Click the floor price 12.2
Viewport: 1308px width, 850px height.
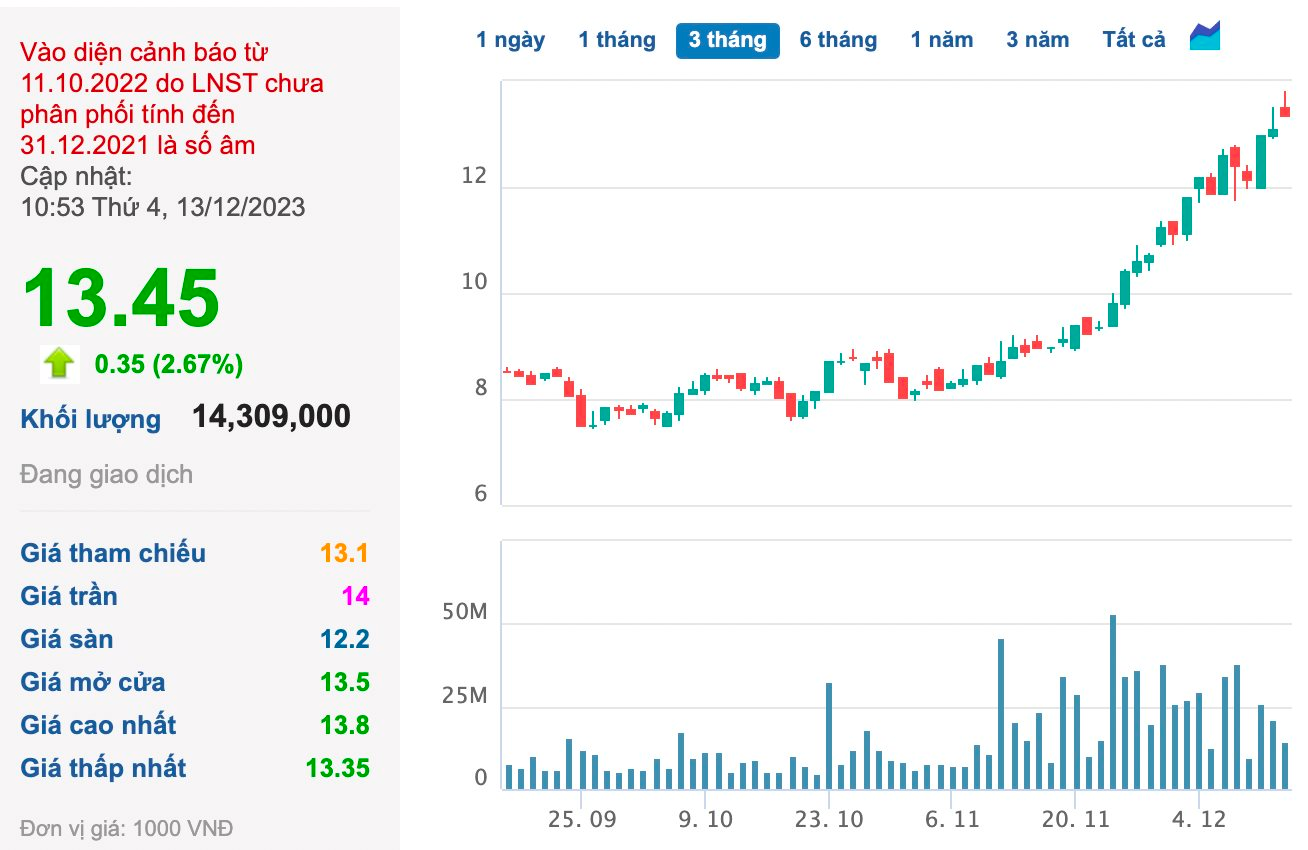tap(345, 639)
